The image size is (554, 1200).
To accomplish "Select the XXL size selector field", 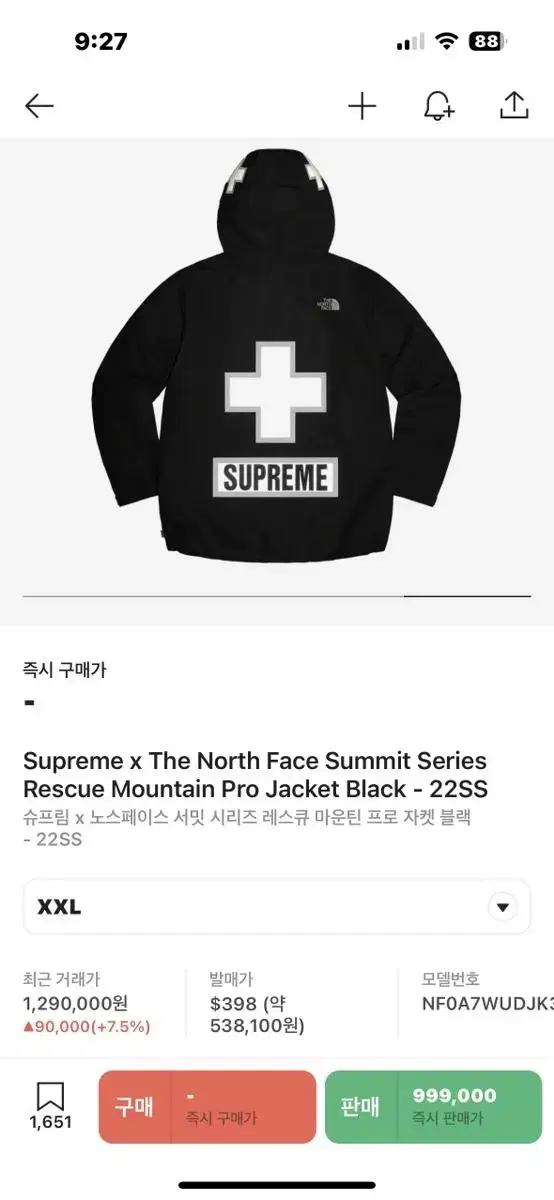I will click(x=277, y=907).
